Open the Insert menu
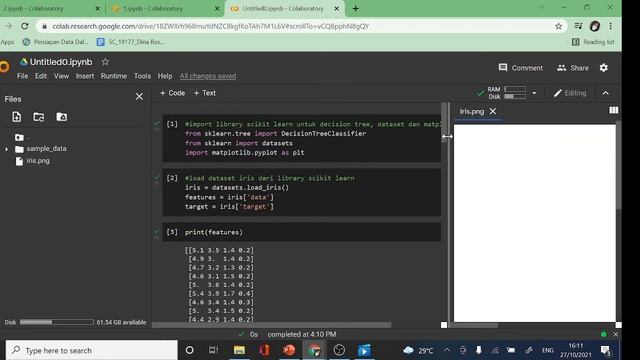640x360 pixels. [x=84, y=76]
